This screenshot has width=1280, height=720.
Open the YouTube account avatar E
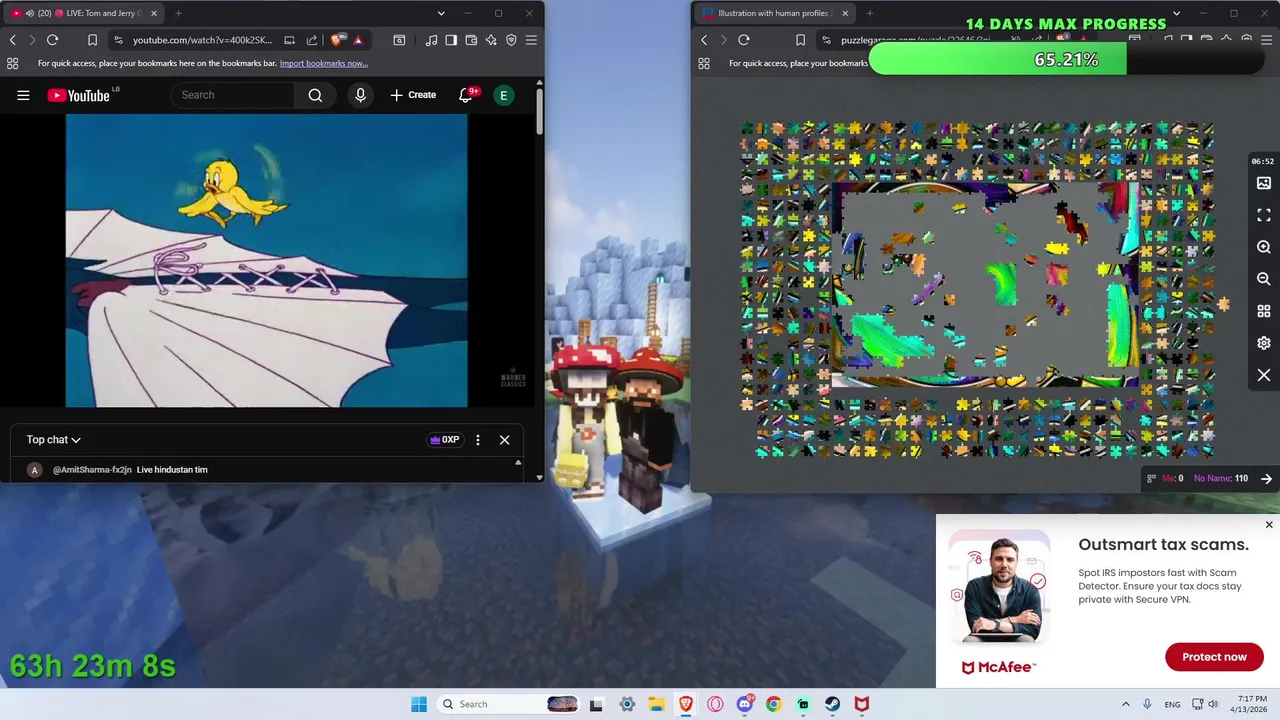pos(504,95)
